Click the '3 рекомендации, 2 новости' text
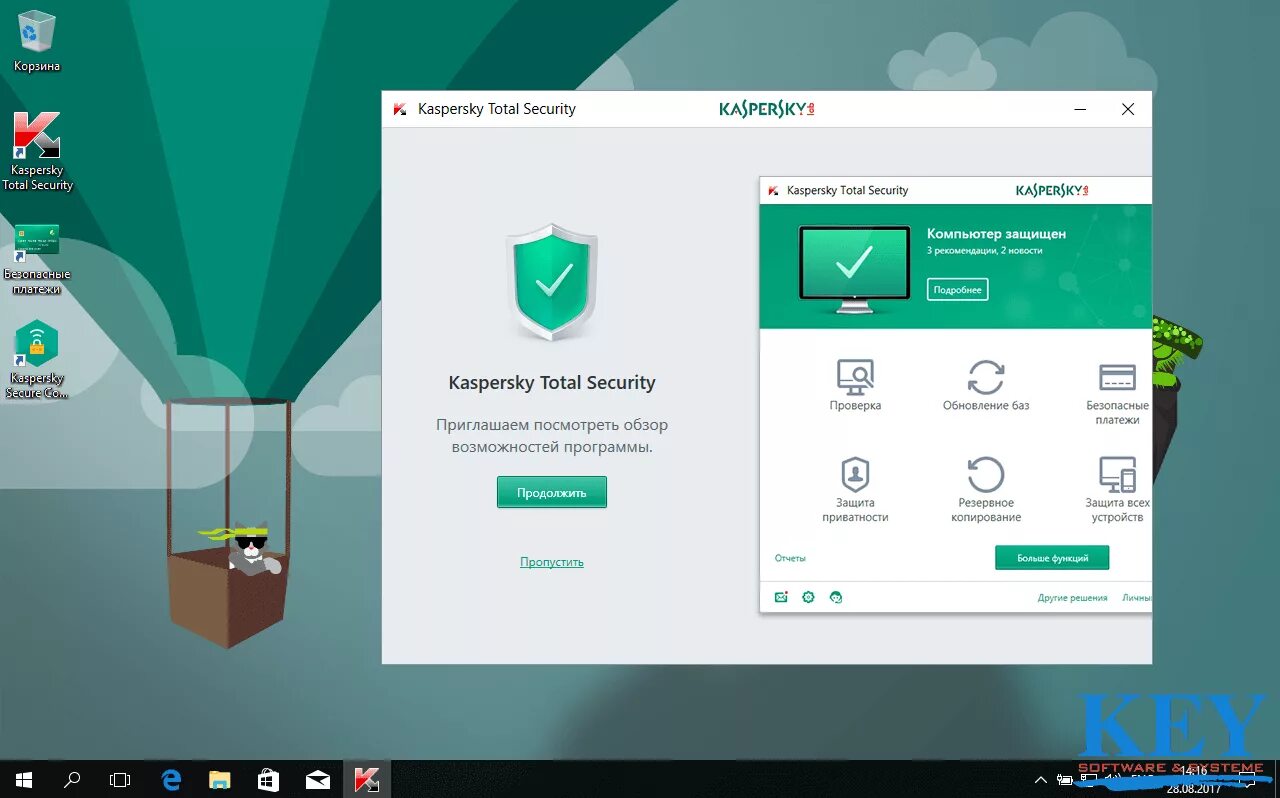This screenshot has height=798, width=1280. (x=984, y=251)
